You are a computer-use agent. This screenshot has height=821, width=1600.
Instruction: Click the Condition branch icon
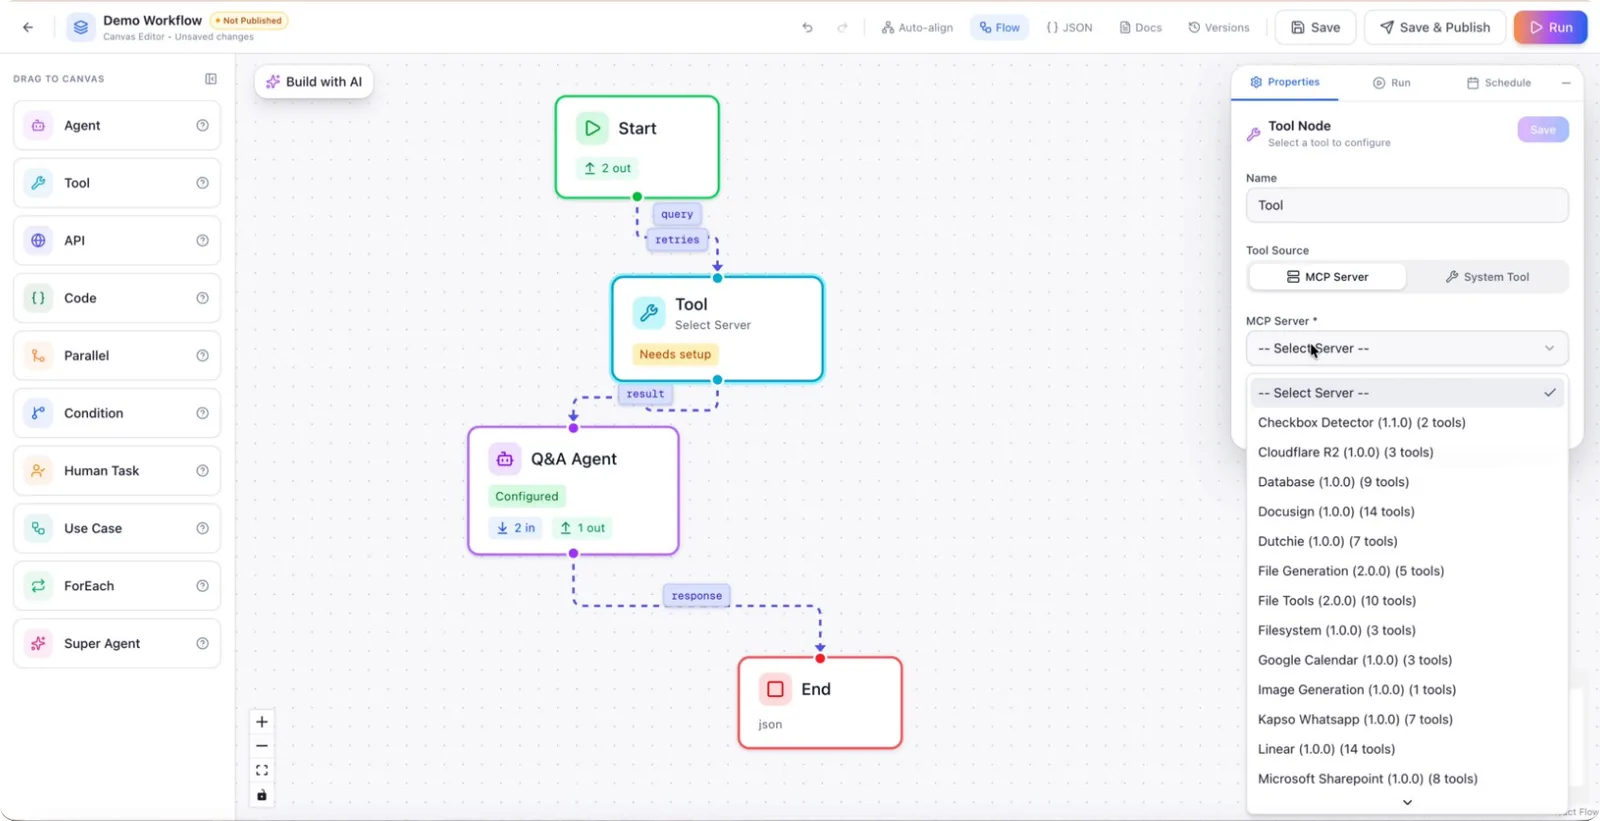(38, 413)
